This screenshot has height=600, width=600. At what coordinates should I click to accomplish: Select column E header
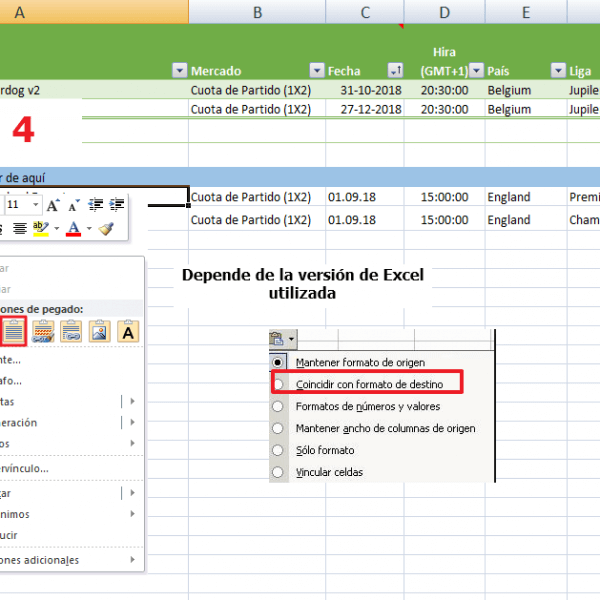[526, 12]
